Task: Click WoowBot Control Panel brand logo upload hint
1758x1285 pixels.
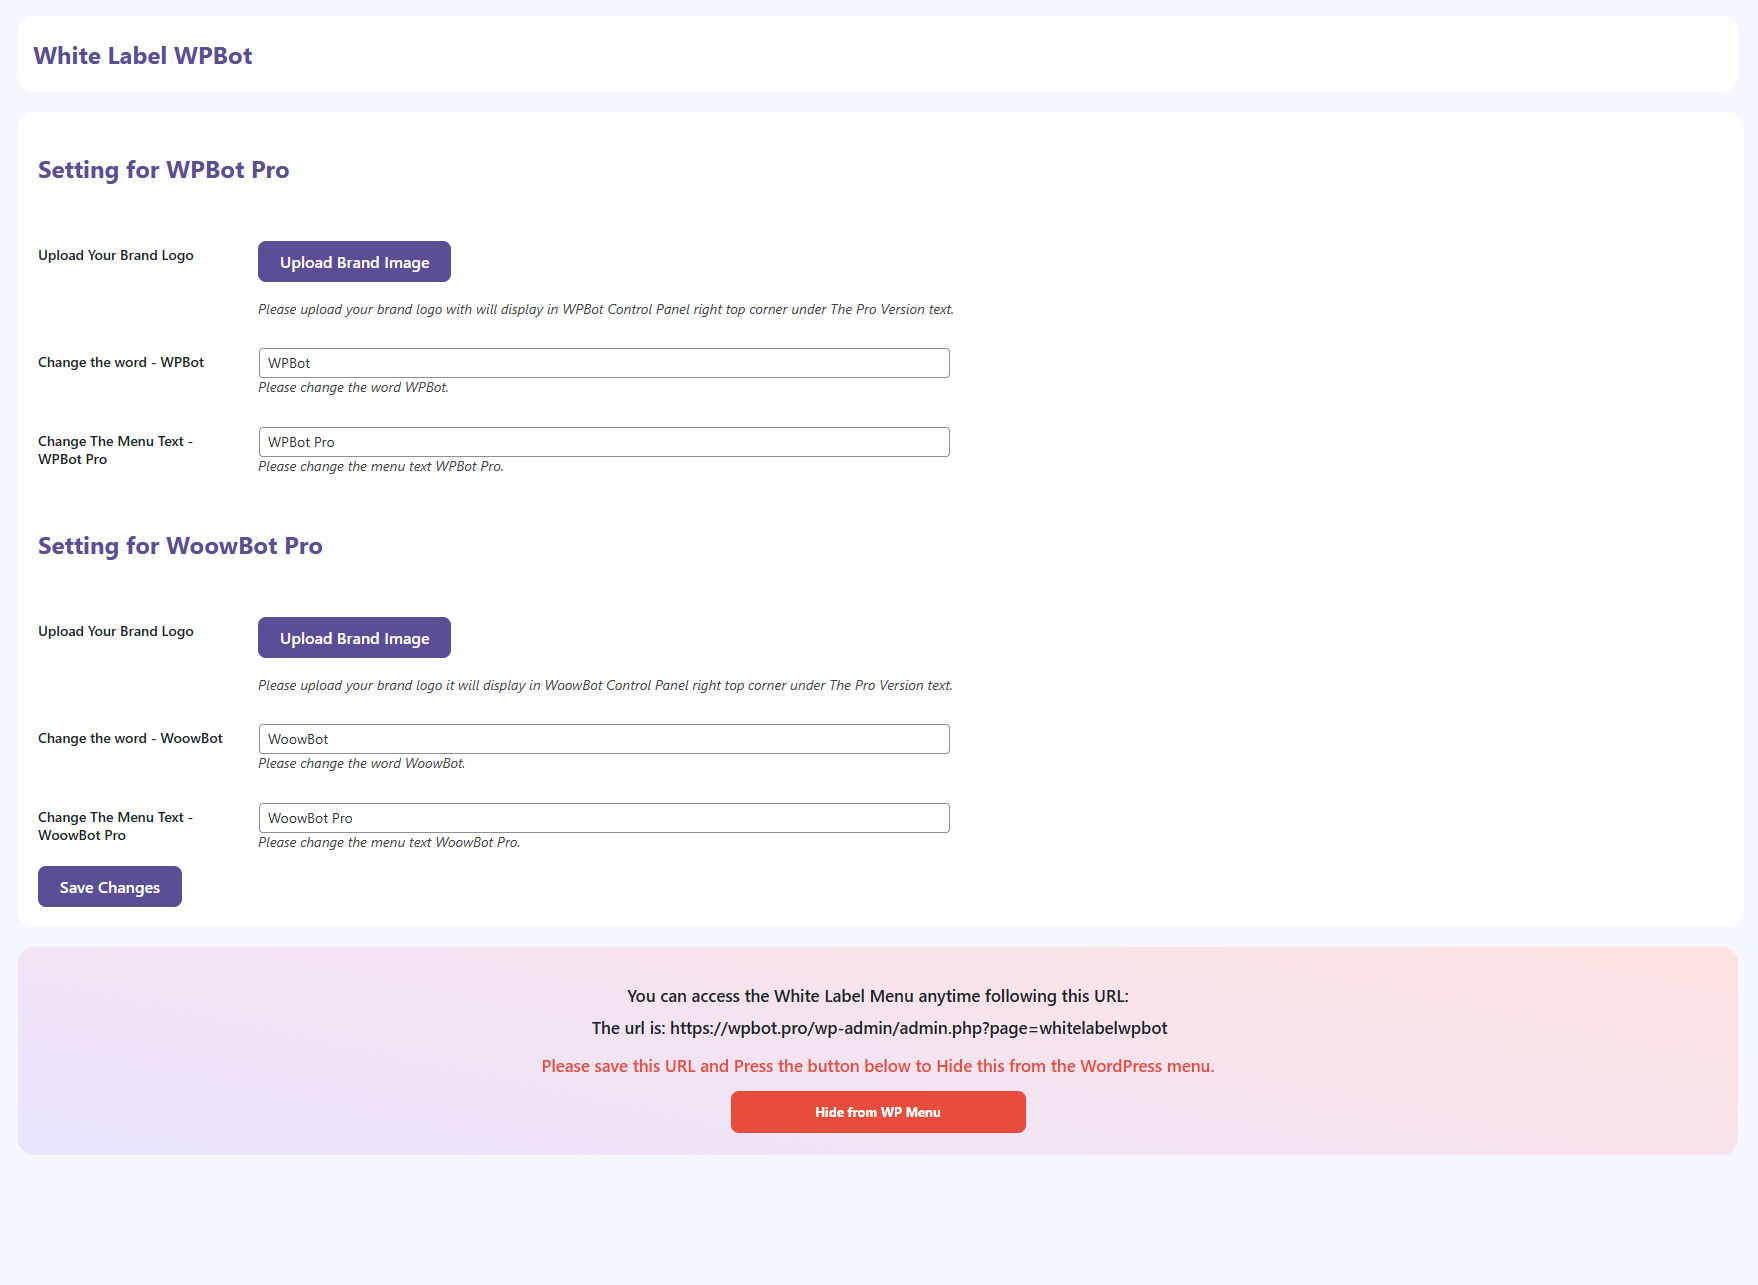Action: (x=605, y=686)
